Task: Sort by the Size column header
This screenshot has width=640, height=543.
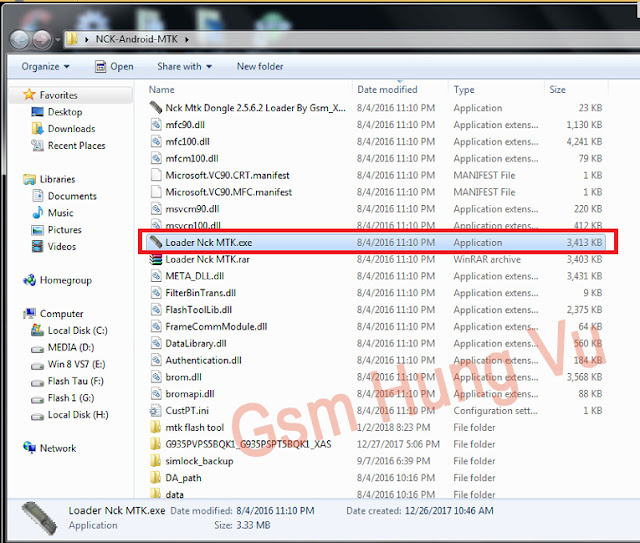Action: (557, 89)
